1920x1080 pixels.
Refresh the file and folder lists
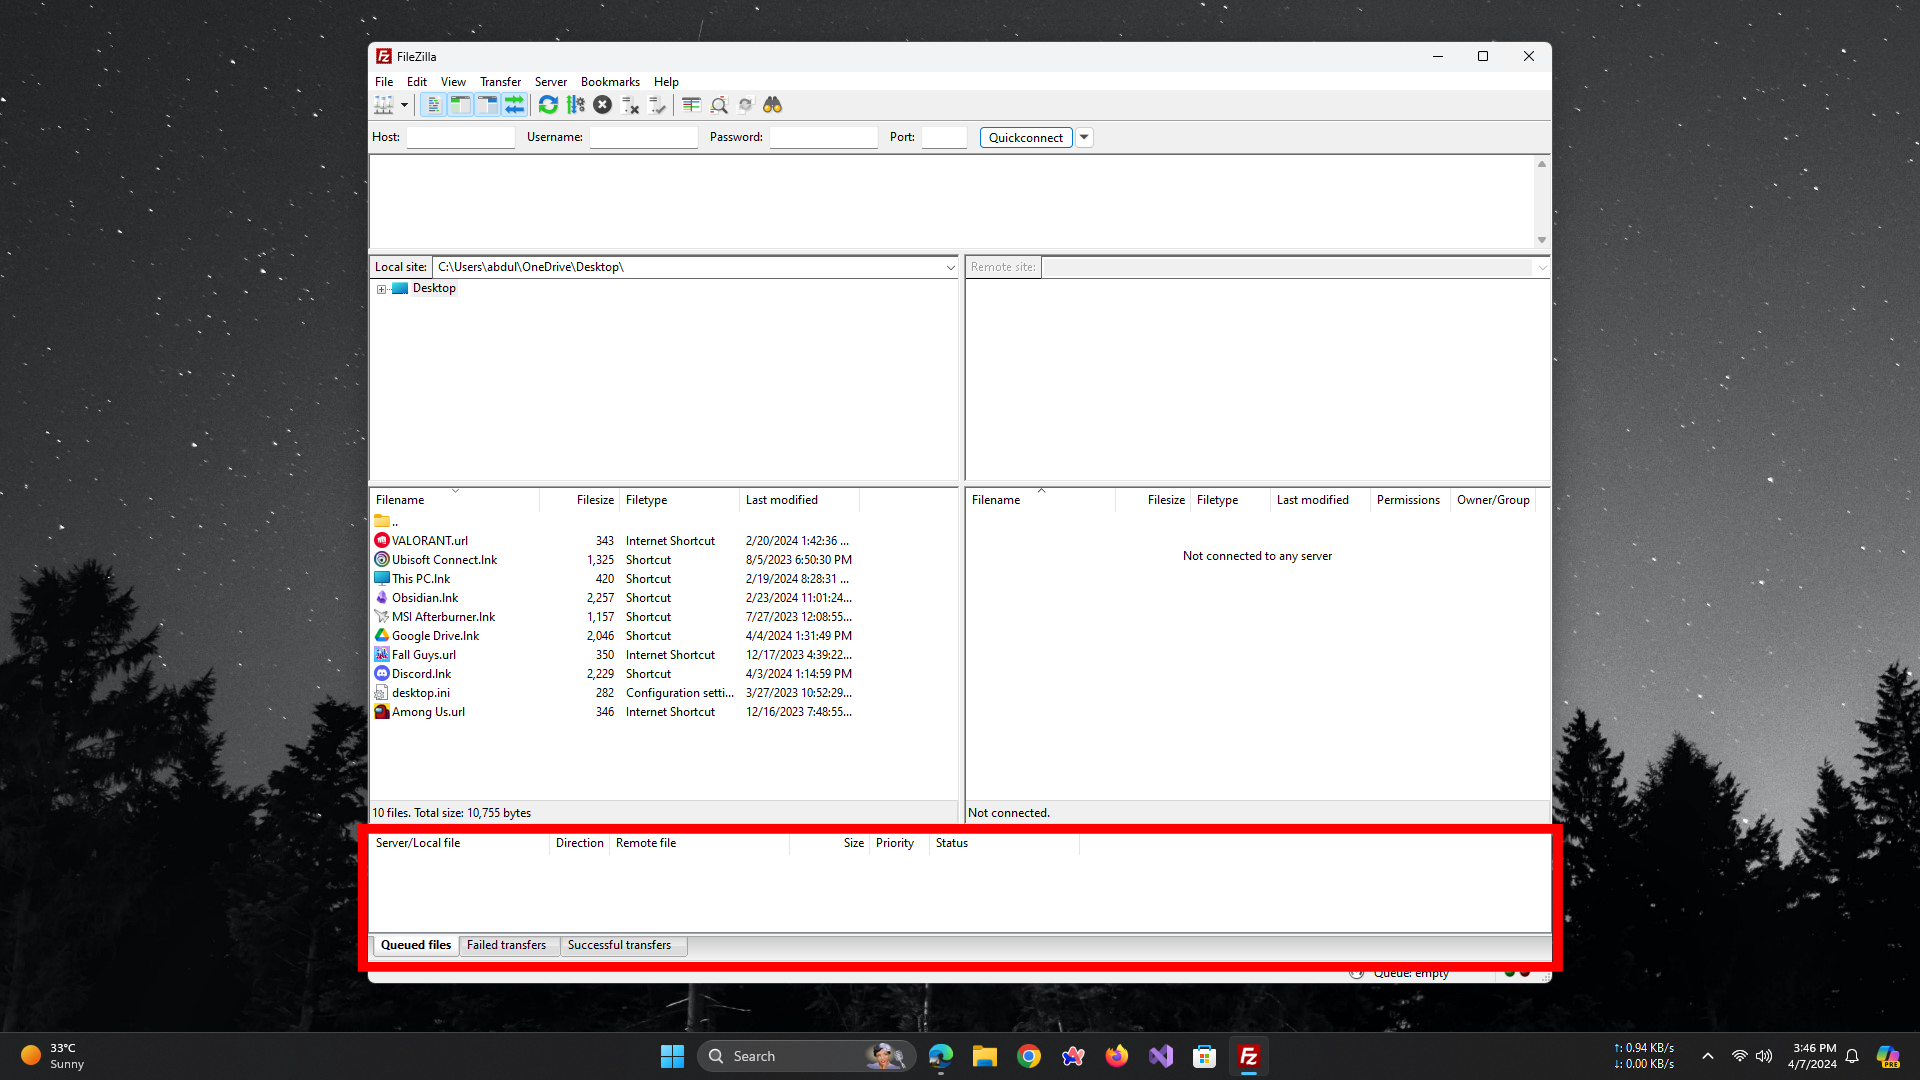pyautogui.click(x=548, y=105)
